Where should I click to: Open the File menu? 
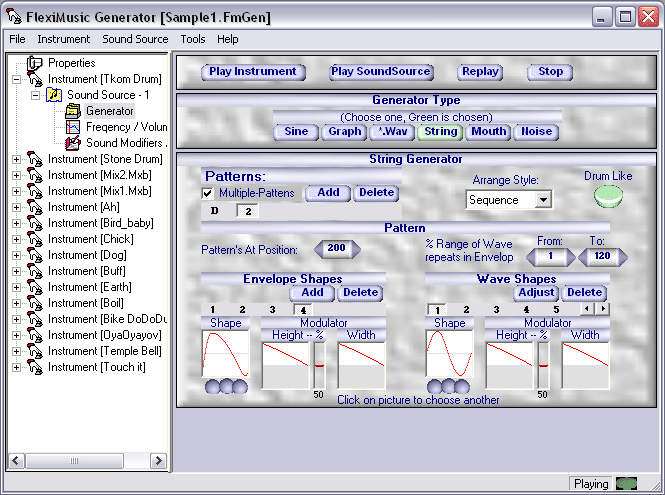click(x=17, y=39)
